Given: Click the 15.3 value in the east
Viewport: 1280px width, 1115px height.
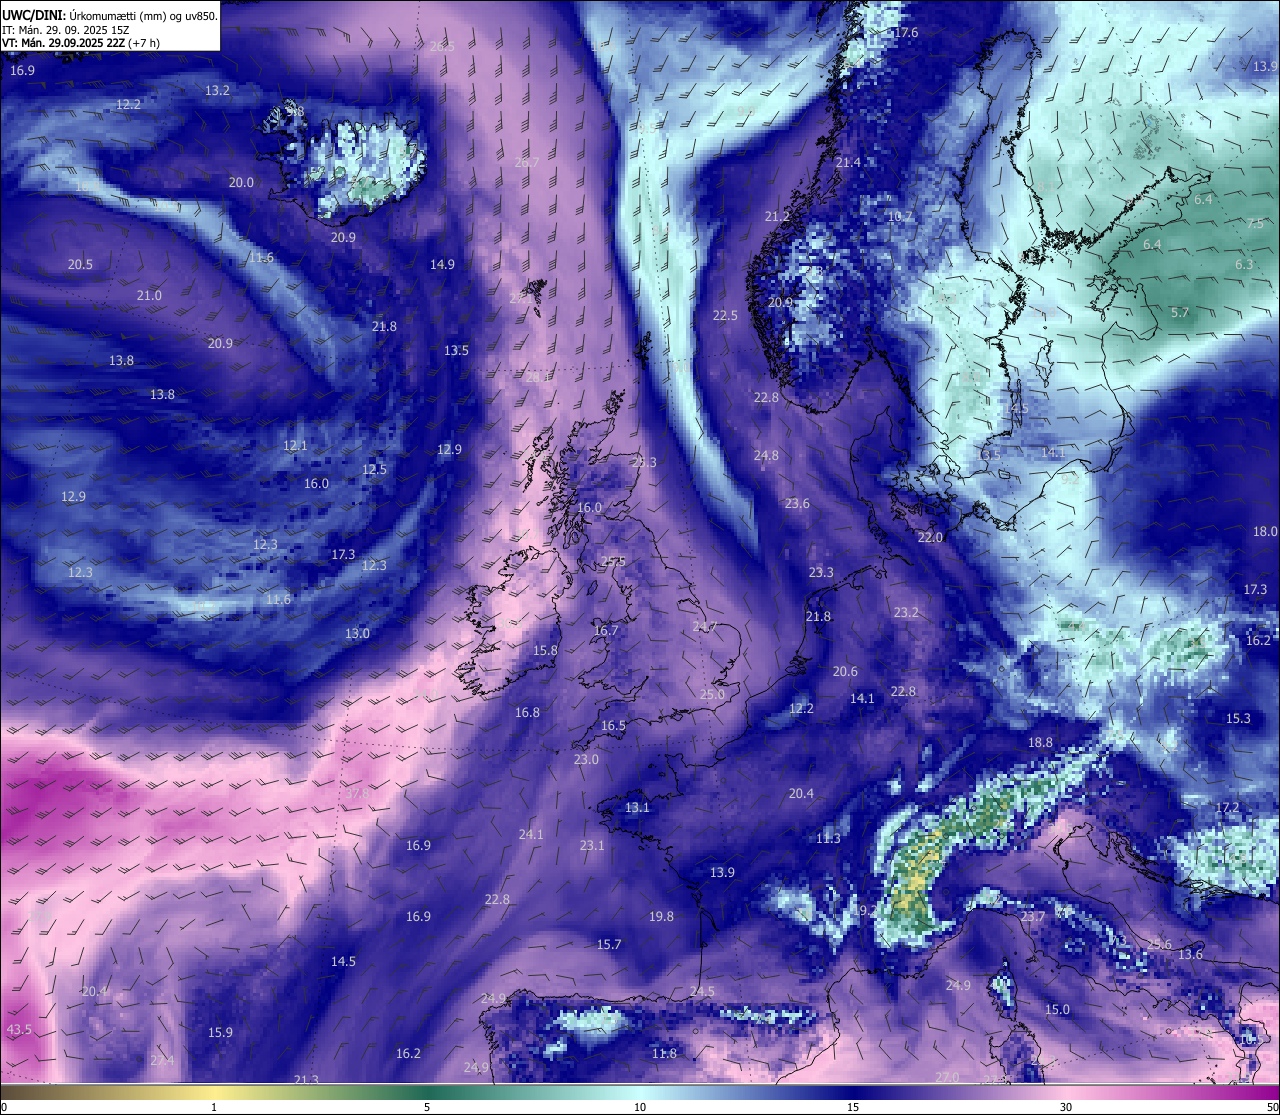Looking at the screenshot, I should pyautogui.click(x=1238, y=718).
